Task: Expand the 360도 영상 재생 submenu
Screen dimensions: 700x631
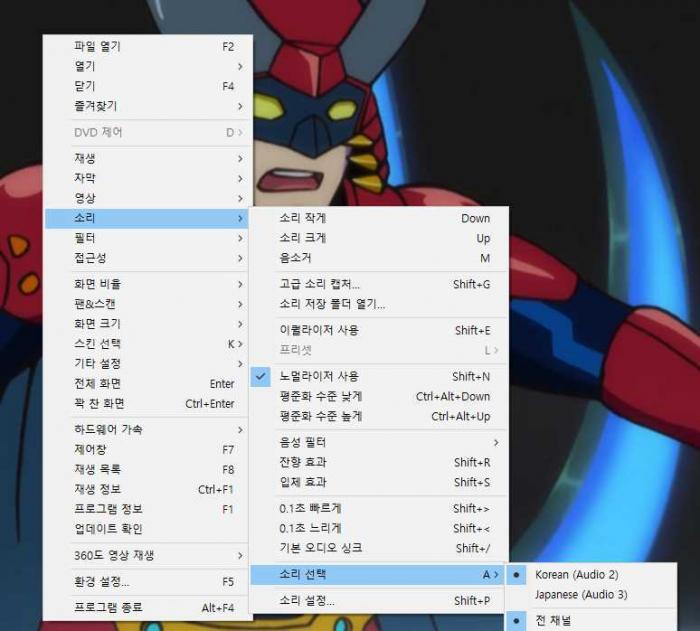Action: coord(147,556)
